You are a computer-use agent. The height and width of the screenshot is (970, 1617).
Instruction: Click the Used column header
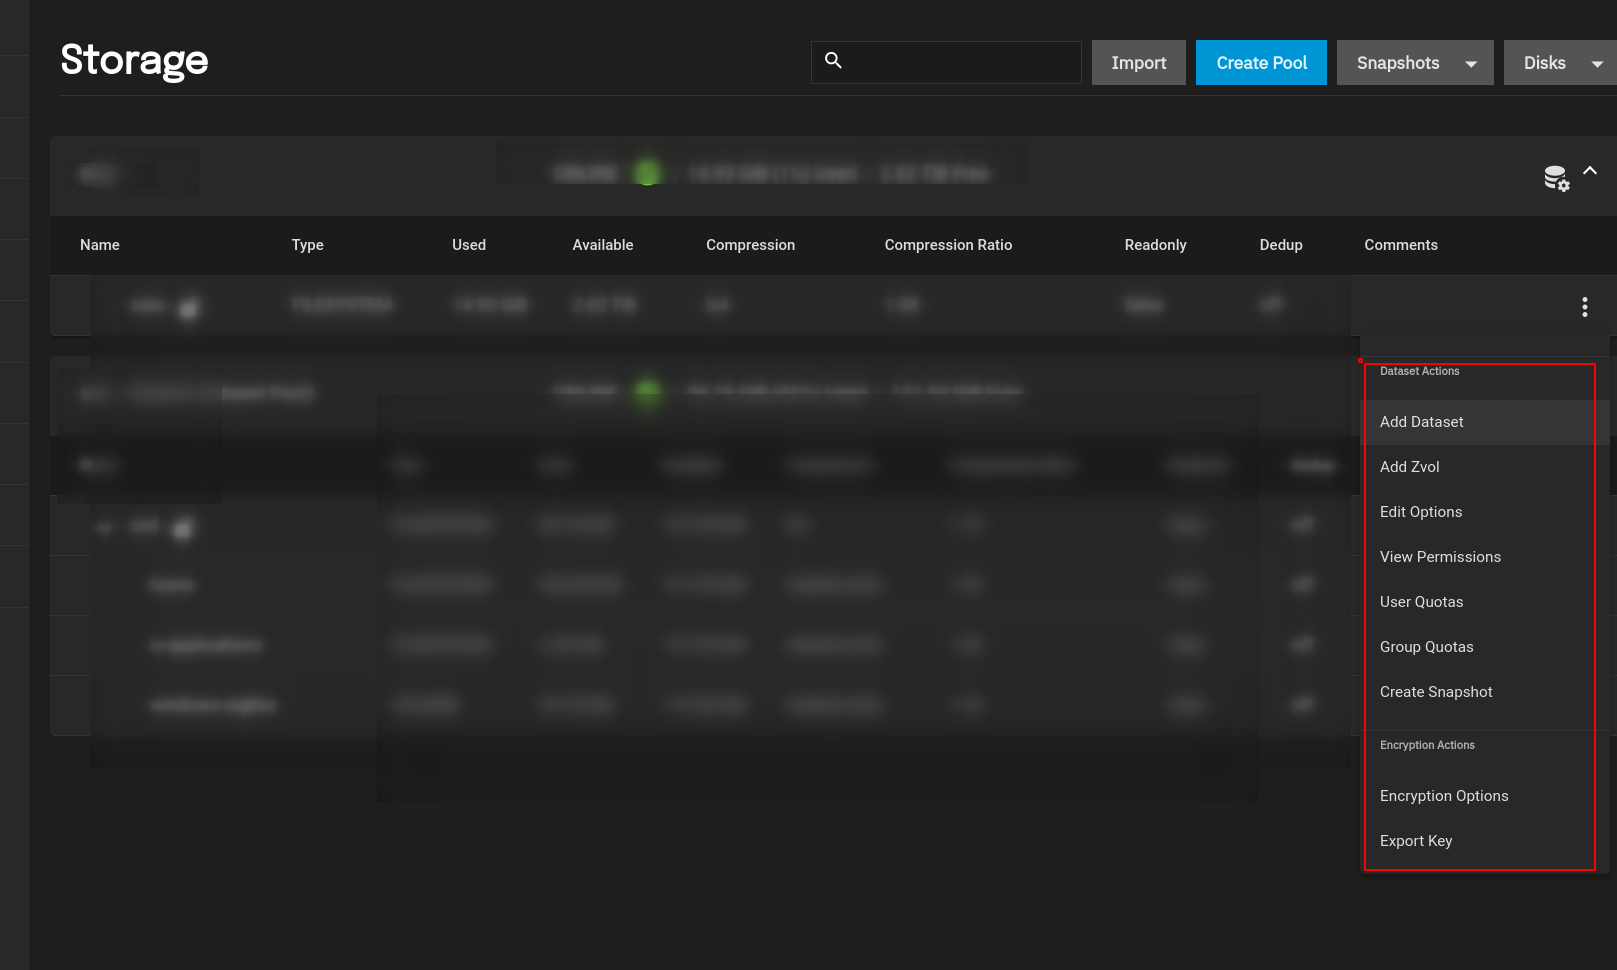point(469,245)
